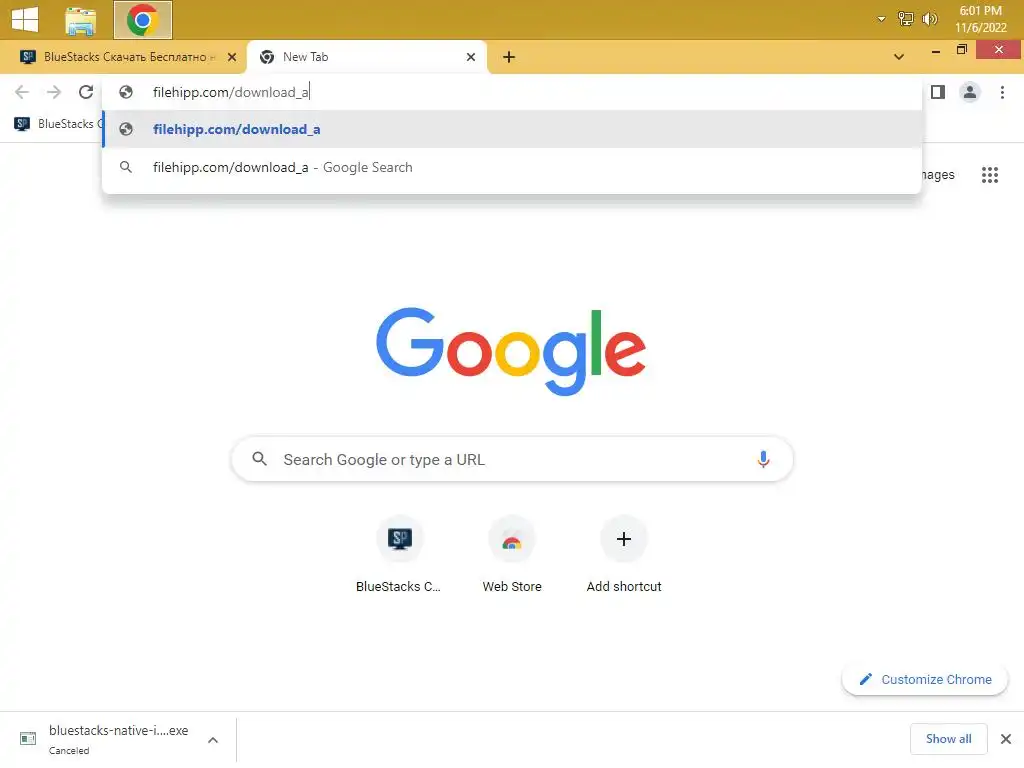This screenshot has height=768, width=1024.
Task: Open the network tray icon
Action: 905,19
